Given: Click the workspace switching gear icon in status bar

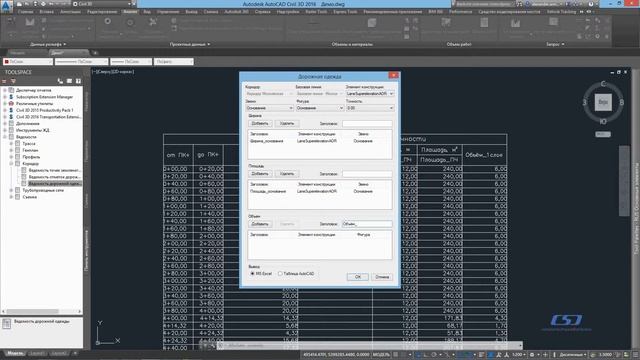Looking at the screenshot, I should (x=532, y=355).
